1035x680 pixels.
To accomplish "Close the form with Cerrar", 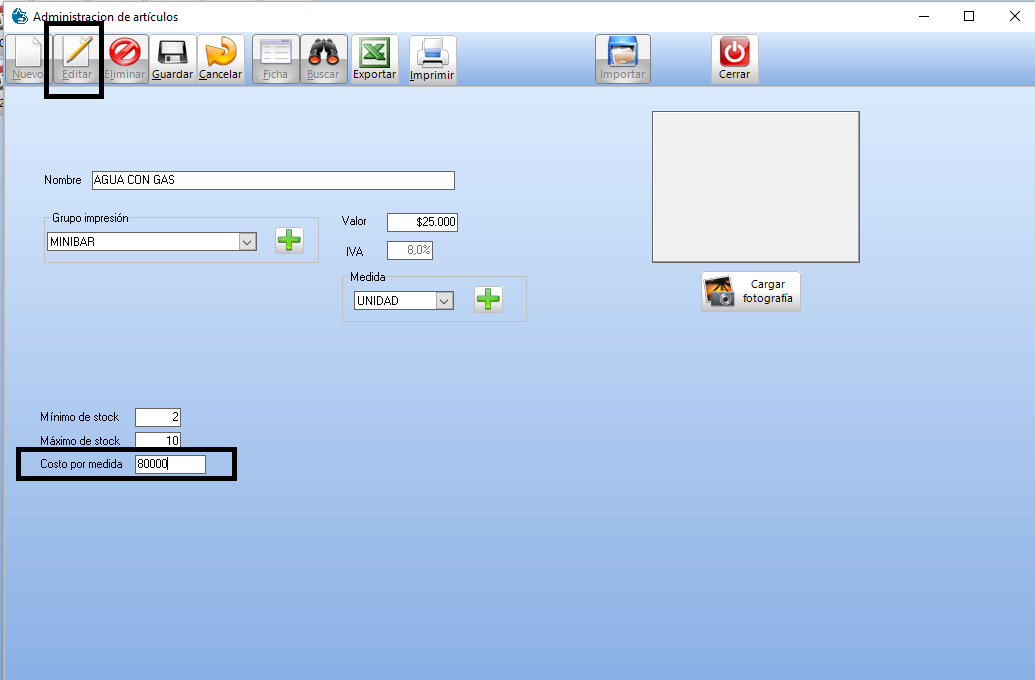I will (734, 59).
